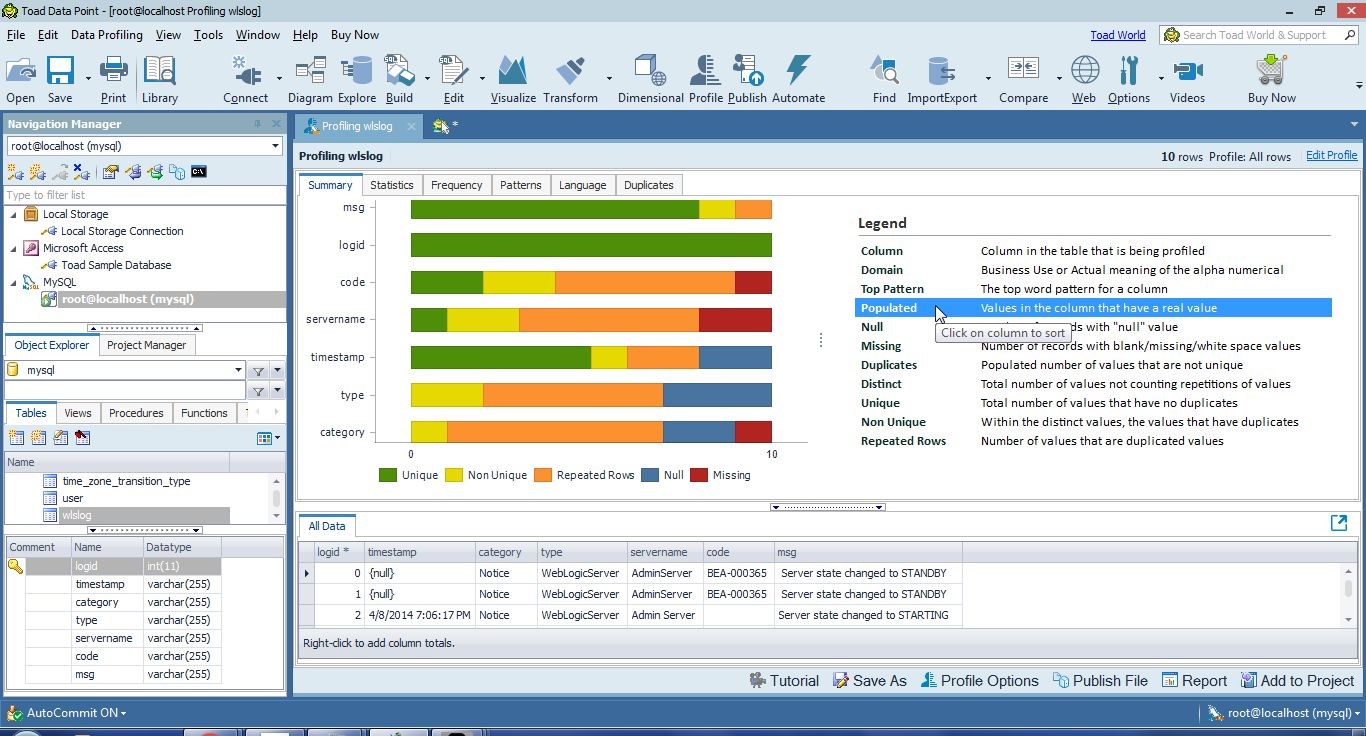Open the Compare tool
Image resolution: width=1366 pixels, height=736 pixels.
tap(1023, 79)
